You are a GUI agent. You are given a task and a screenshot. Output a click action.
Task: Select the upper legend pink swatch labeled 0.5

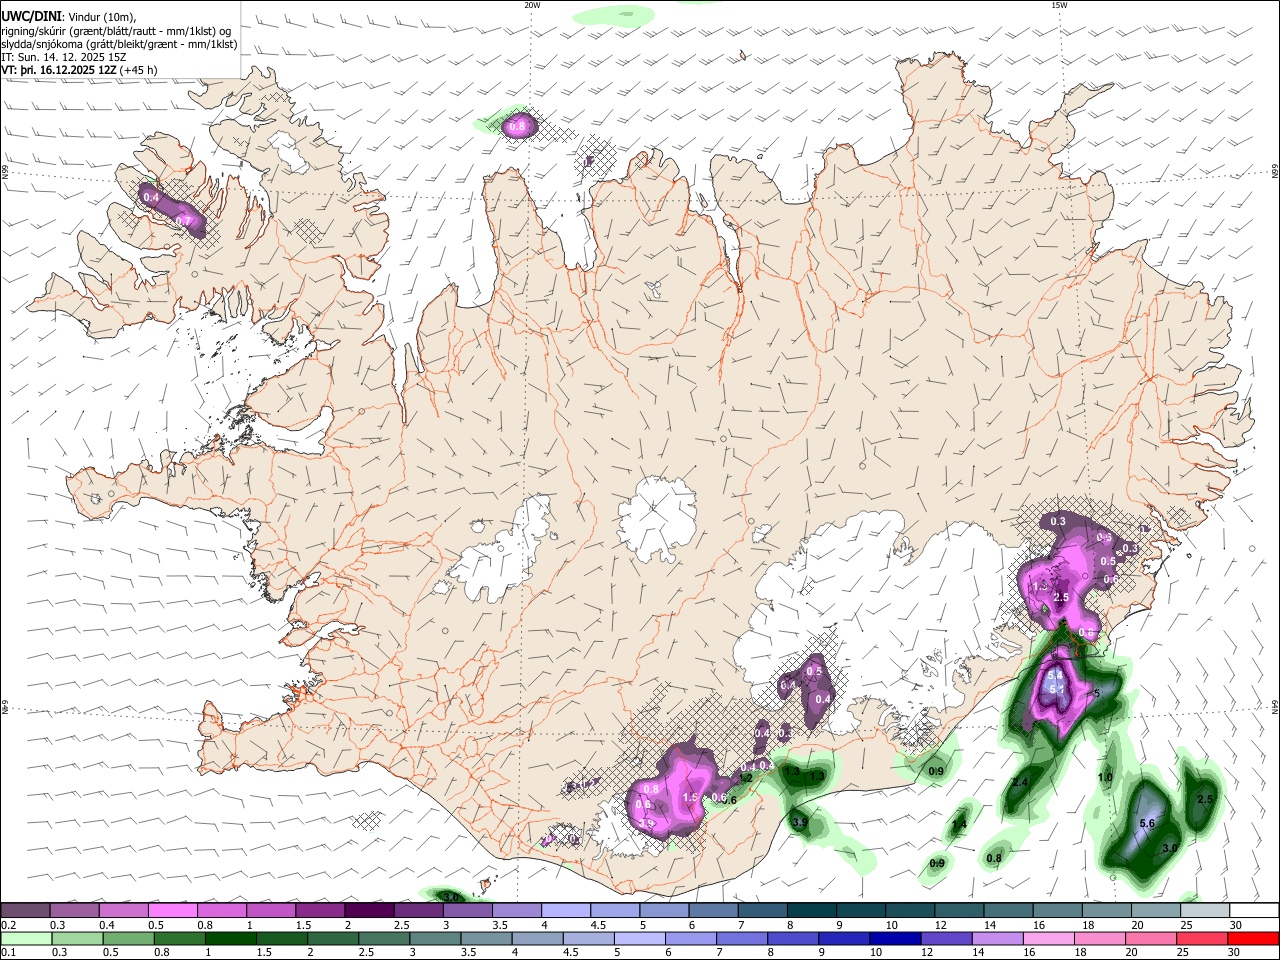tap(172, 911)
